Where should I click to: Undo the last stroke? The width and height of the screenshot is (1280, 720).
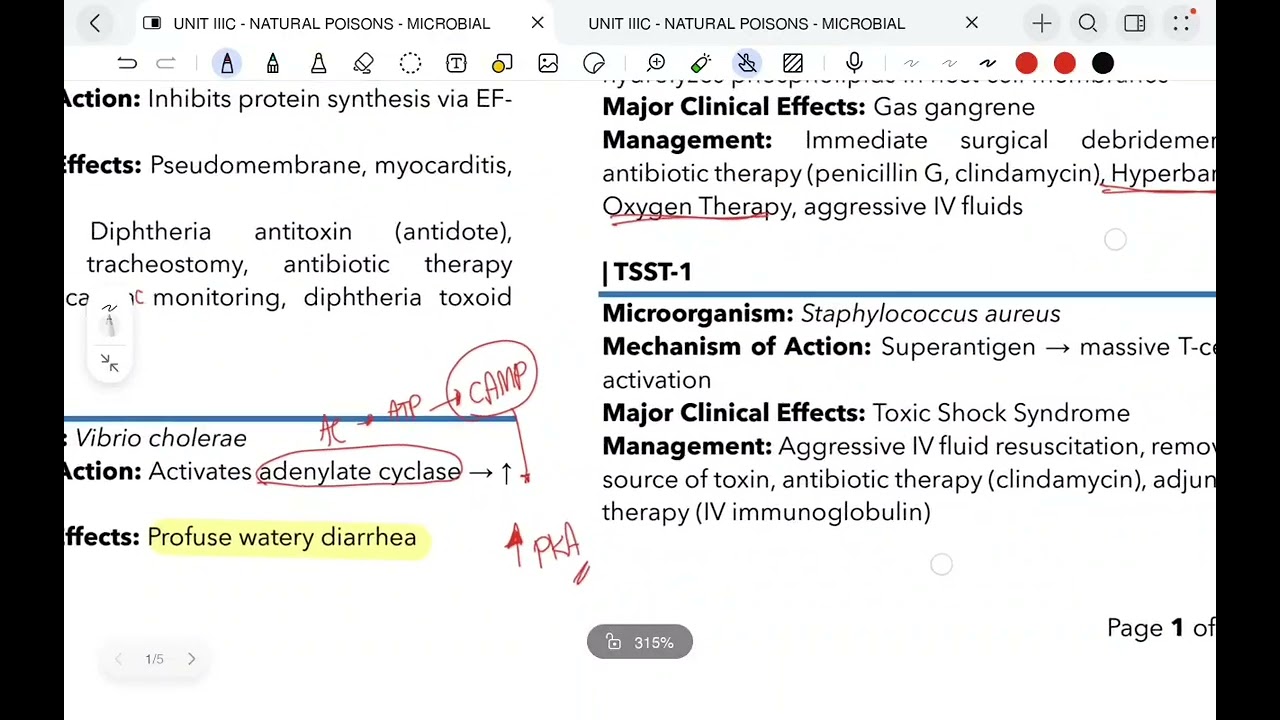point(127,64)
